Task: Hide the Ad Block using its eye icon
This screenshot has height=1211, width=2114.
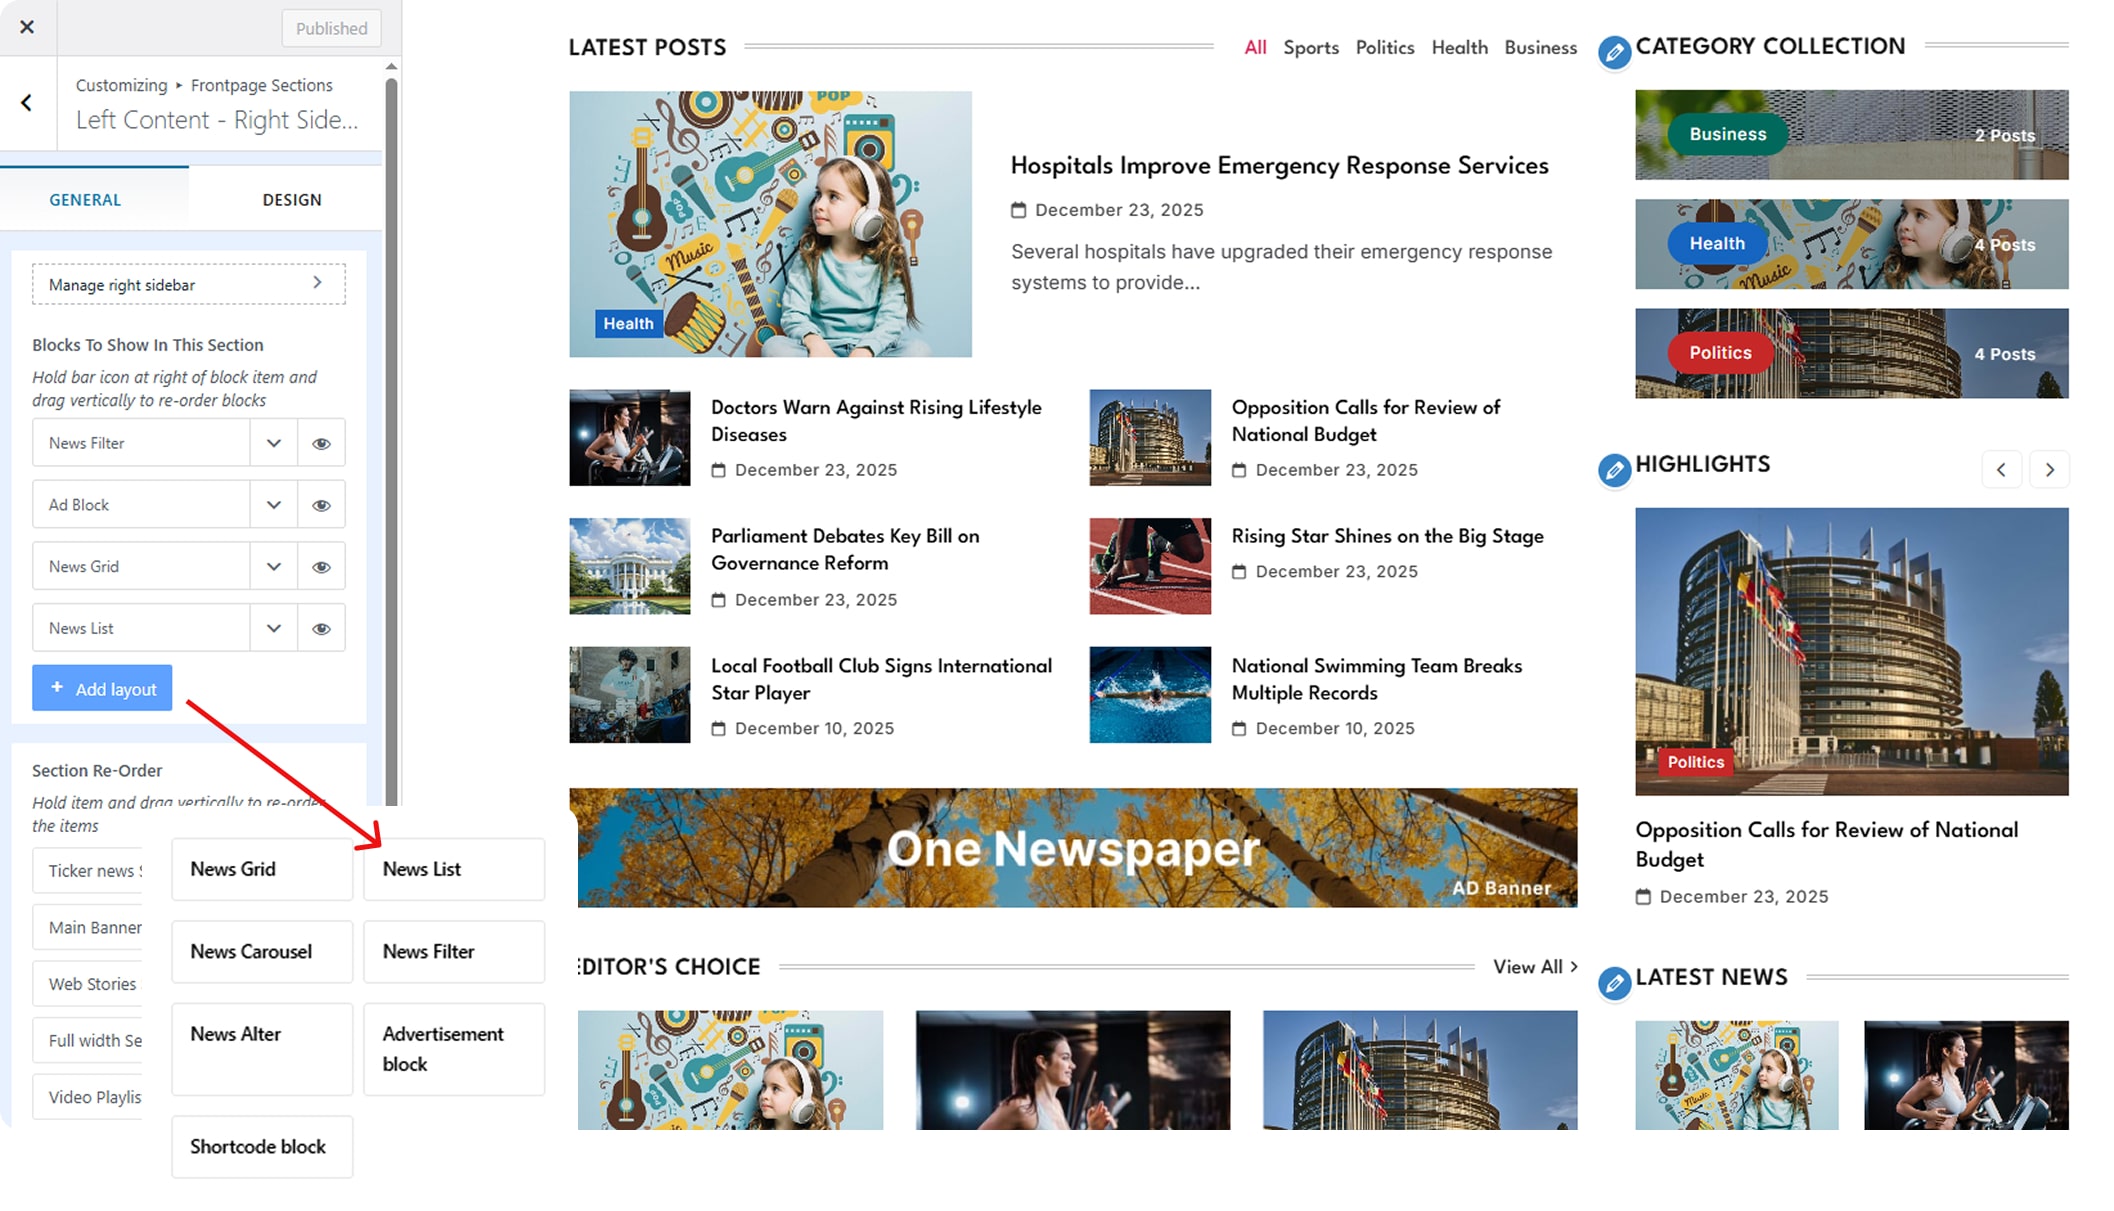Action: (x=321, y=505)
